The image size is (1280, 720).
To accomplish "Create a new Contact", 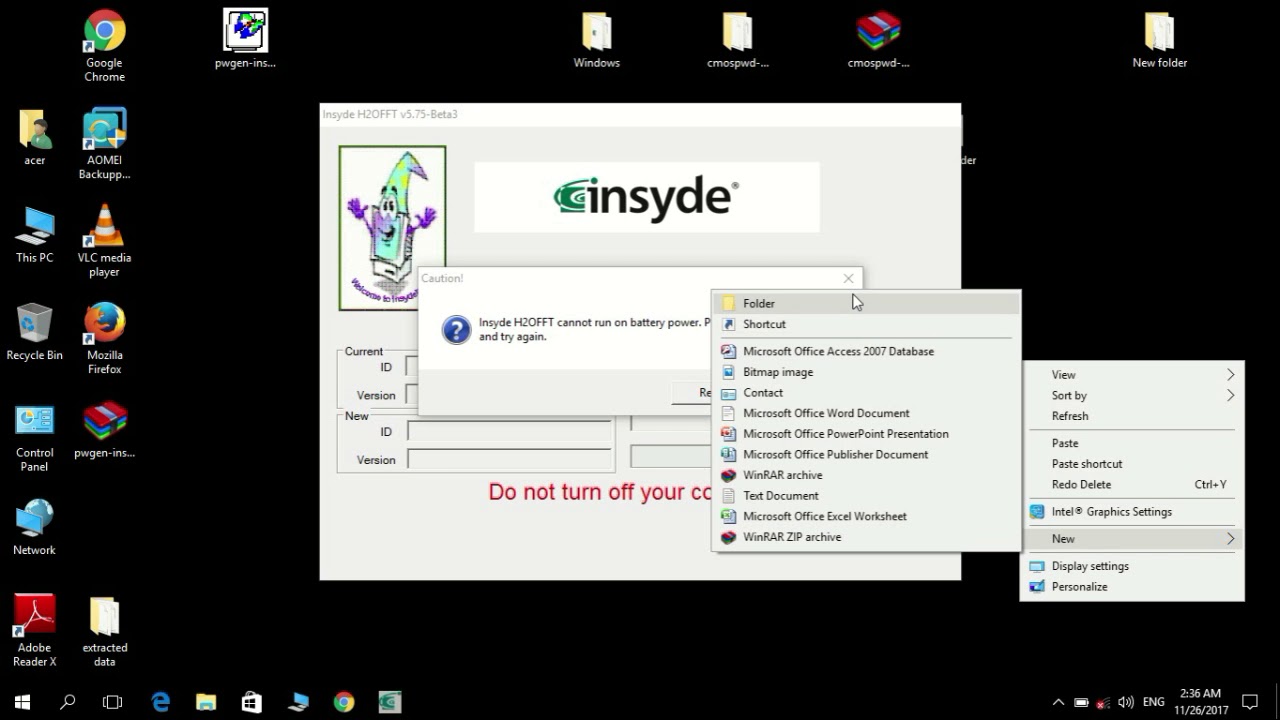I will tap(866, 393).
